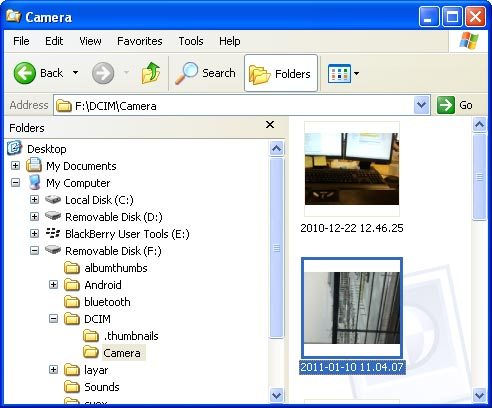492x408 pixels.
Task: Toggle the Folders pane button
Action: tap(281, 73)
